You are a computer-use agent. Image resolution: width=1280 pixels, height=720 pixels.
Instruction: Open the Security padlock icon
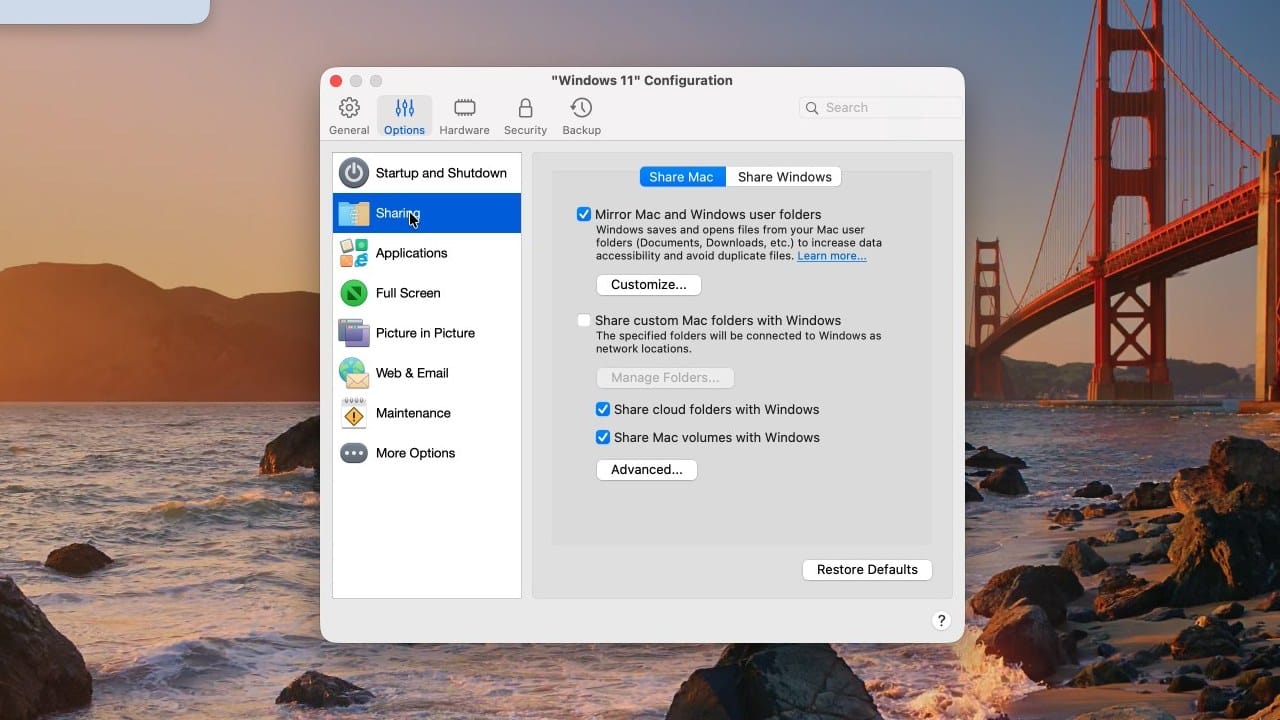(x=525, y=108)
